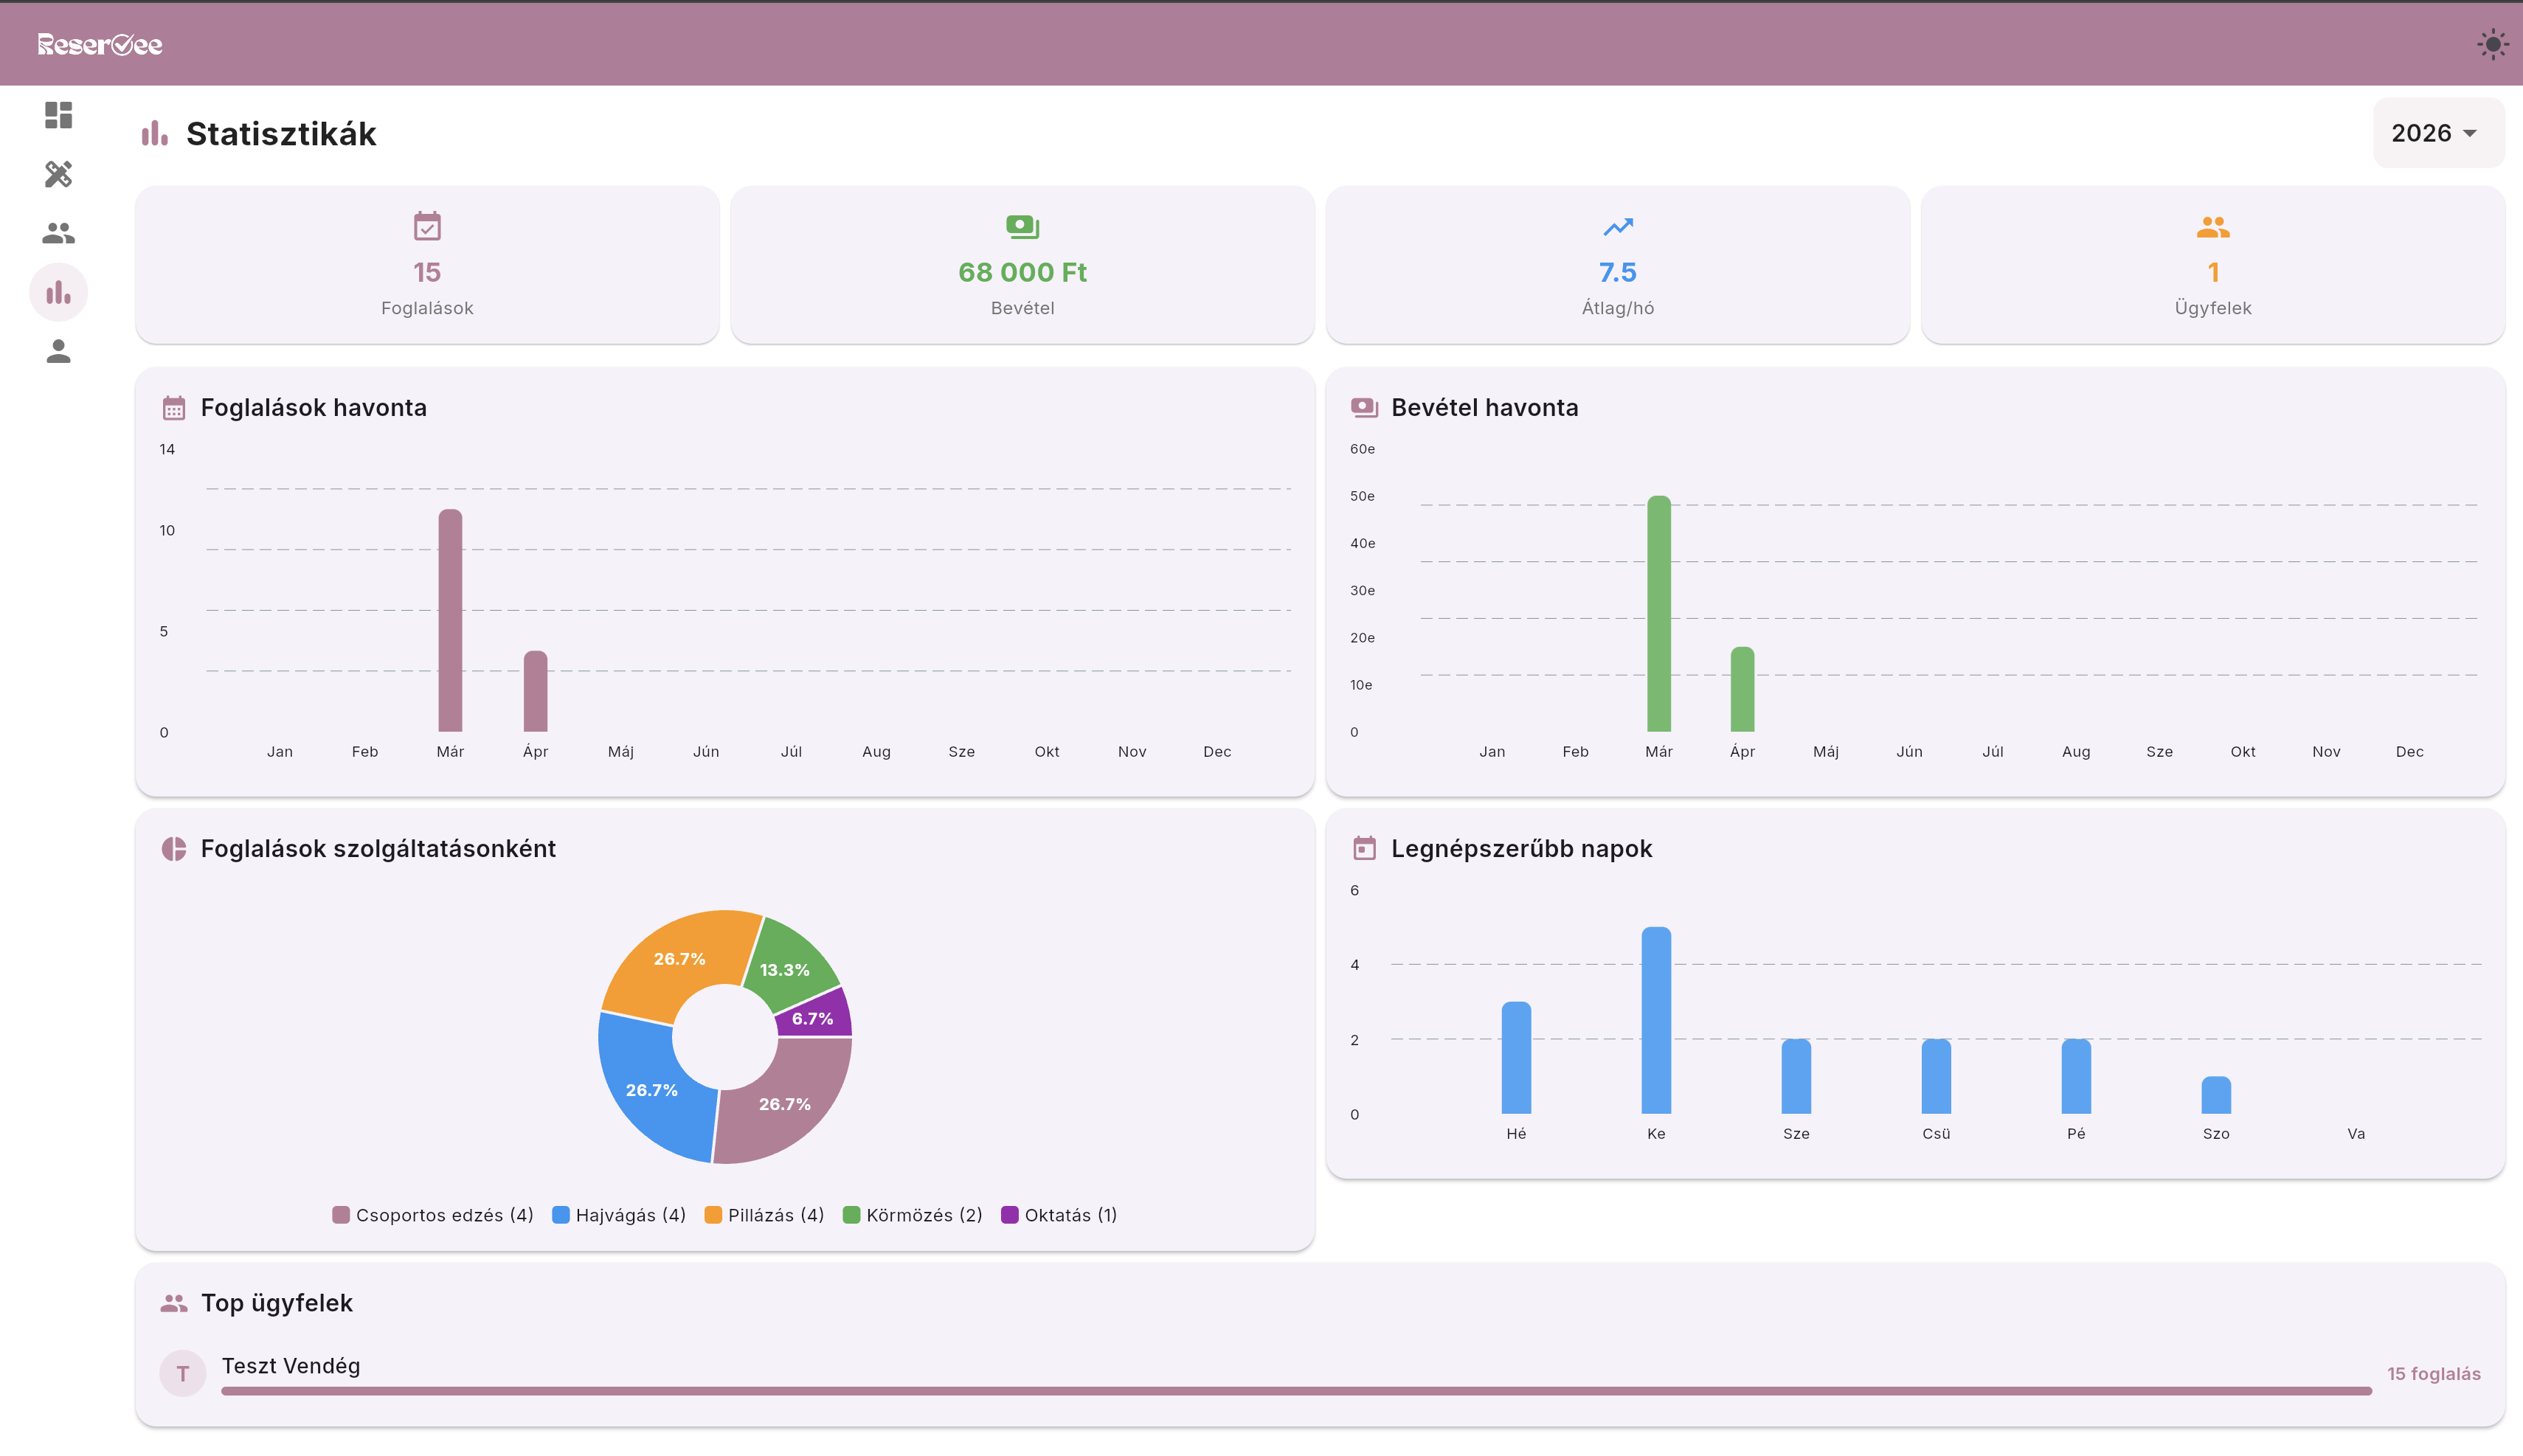Click the March bar in Foglalások havonta
The width and height of the screenshot is (2523, 1456).
[x=450, y=620]
